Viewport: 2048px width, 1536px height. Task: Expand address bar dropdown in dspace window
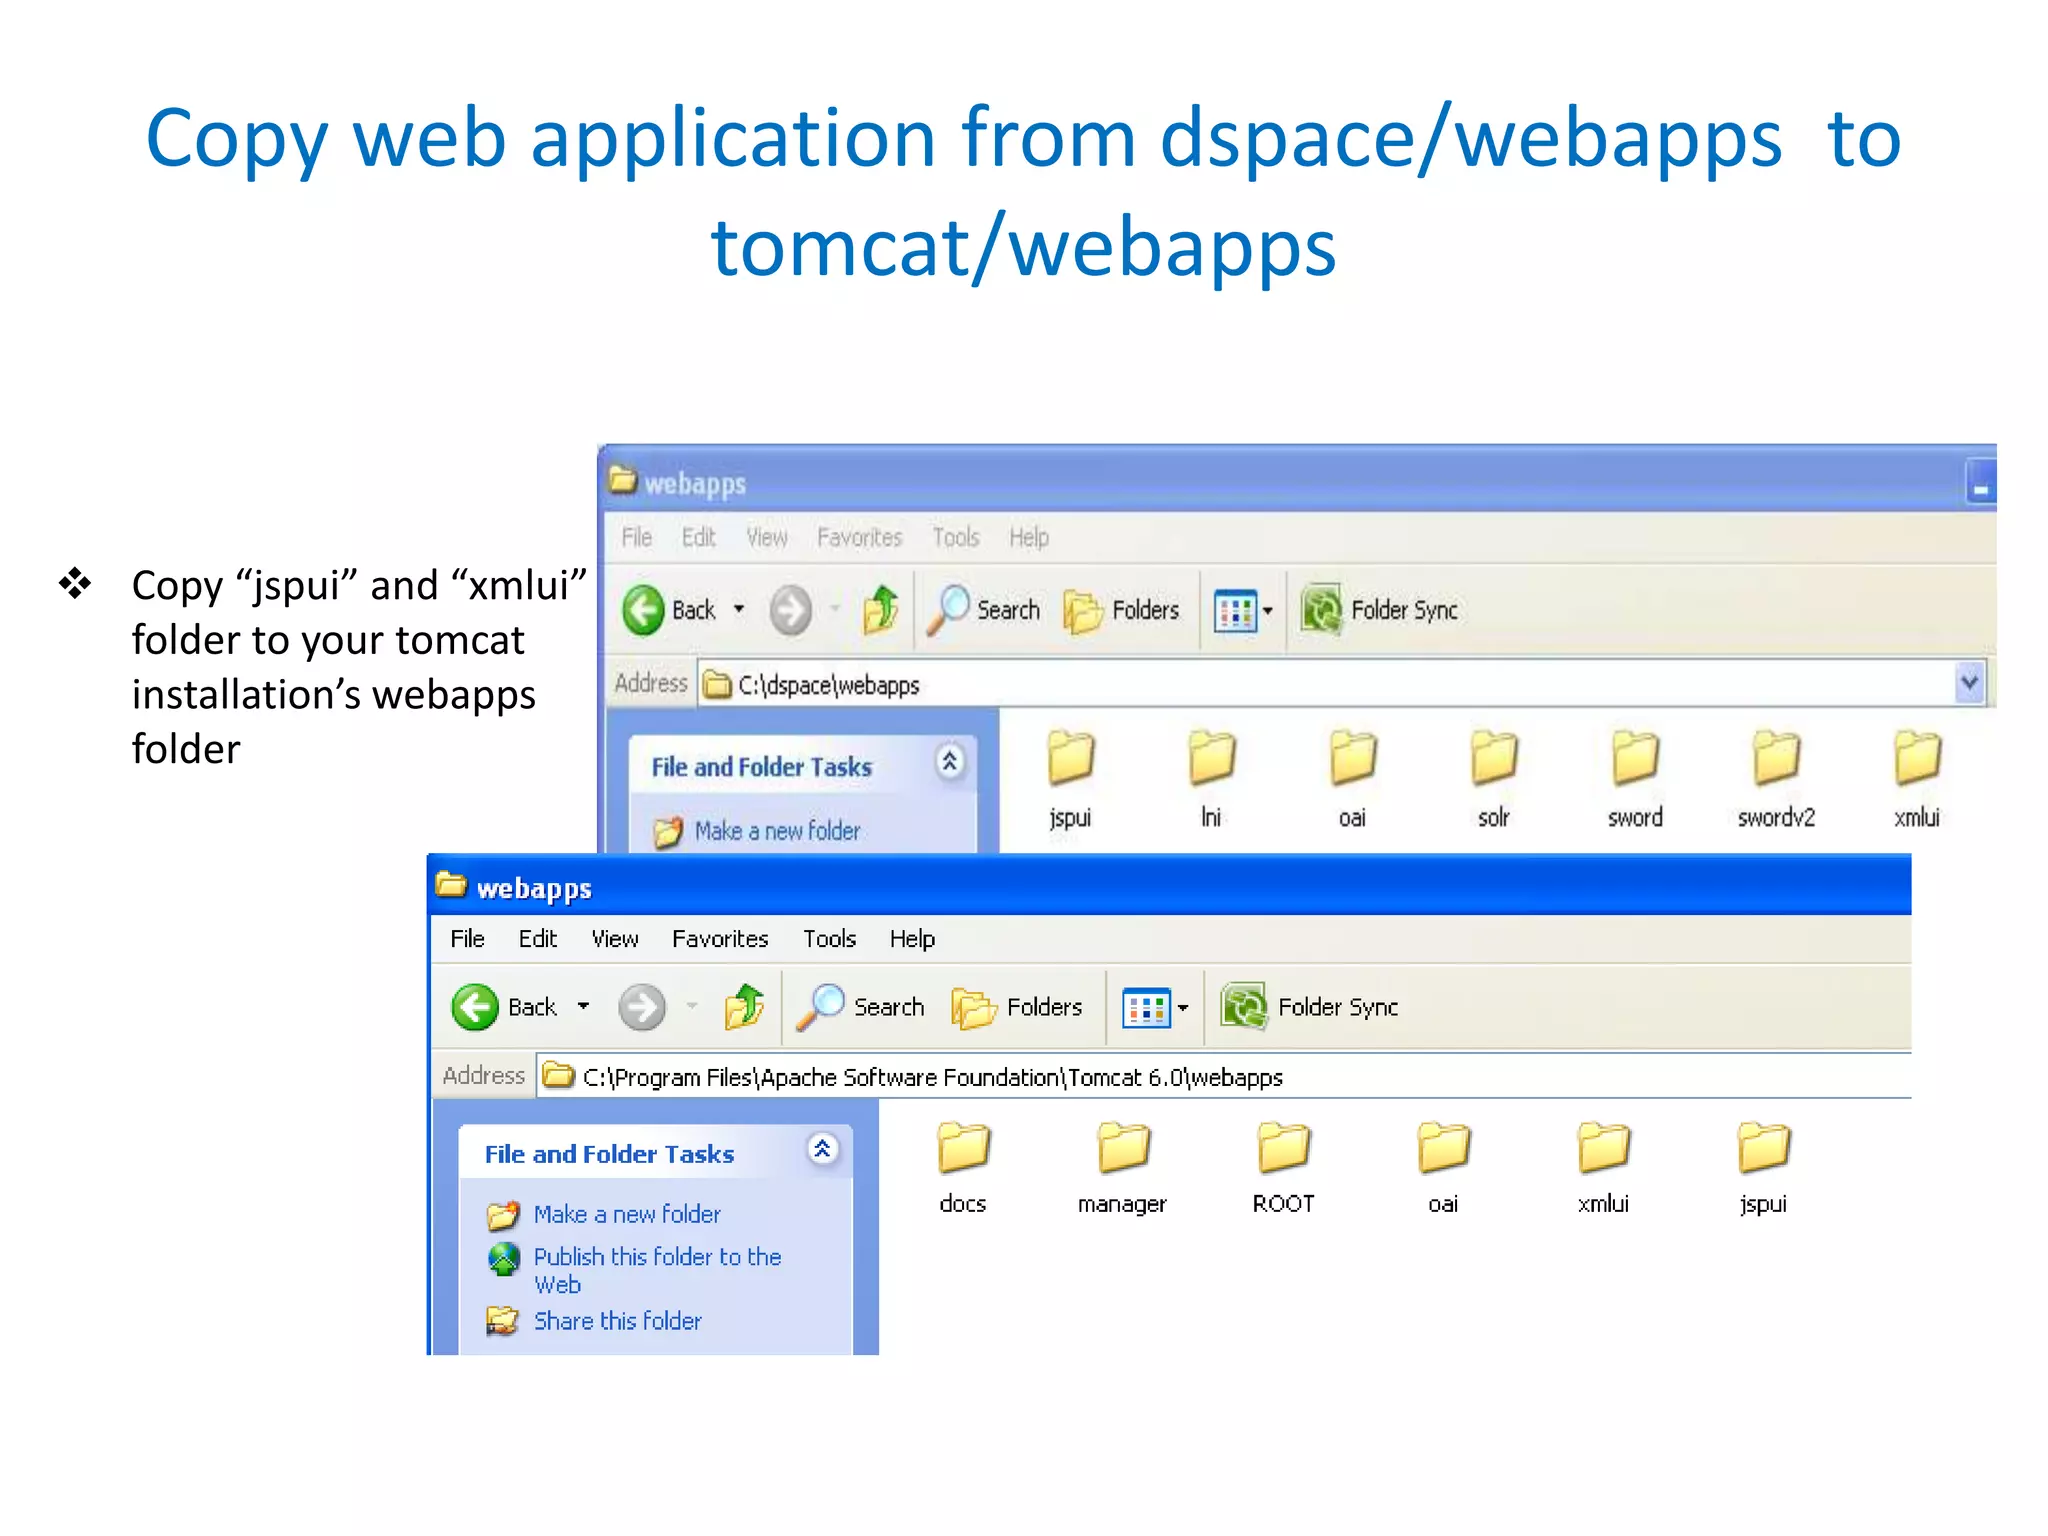tap(1969, 683)
